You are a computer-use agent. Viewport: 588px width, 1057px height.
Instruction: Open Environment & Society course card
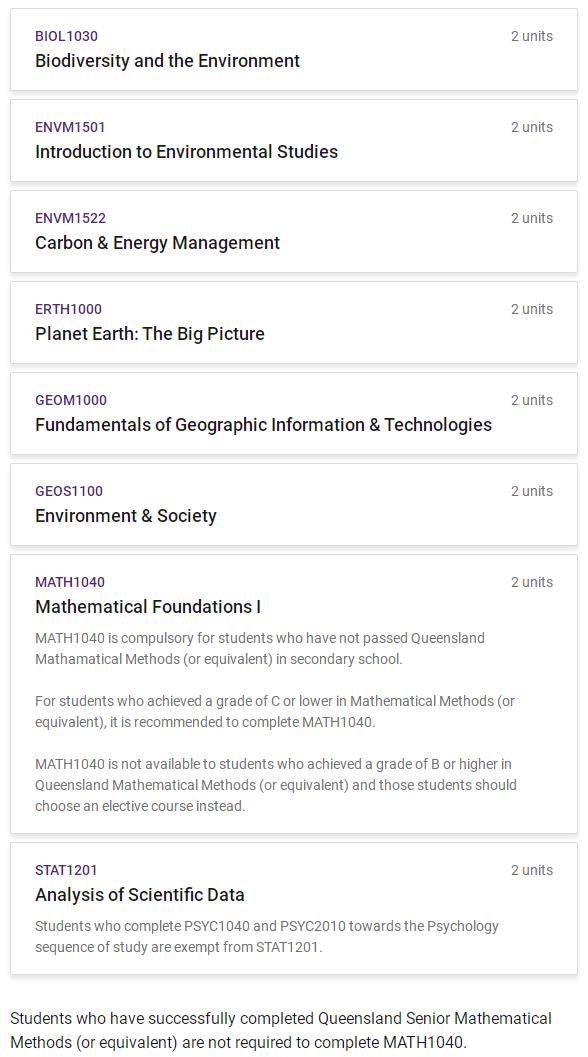(294, 504)
